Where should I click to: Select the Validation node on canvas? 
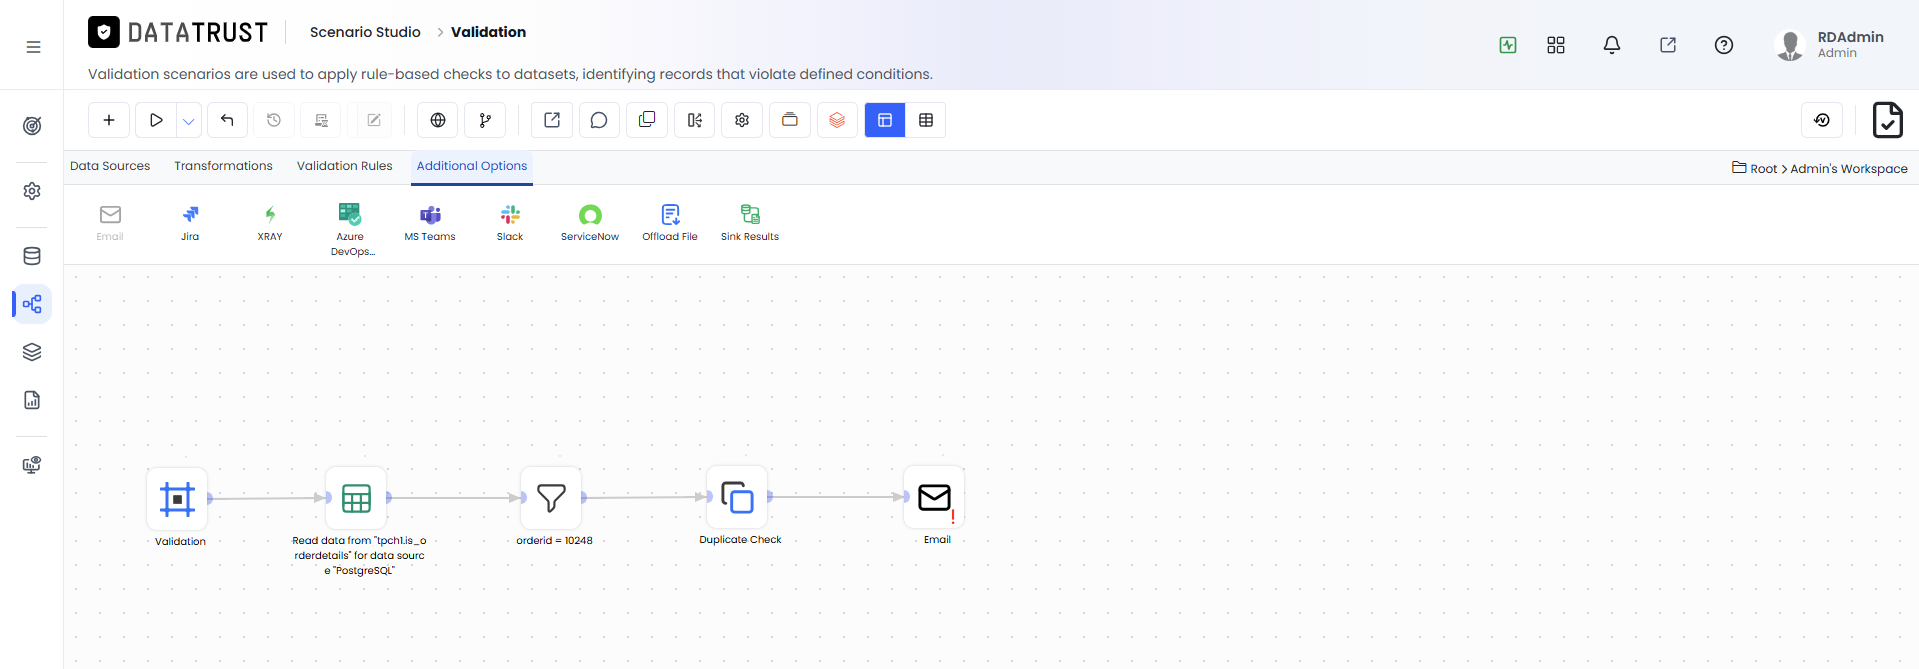click(x=177, y=498)
